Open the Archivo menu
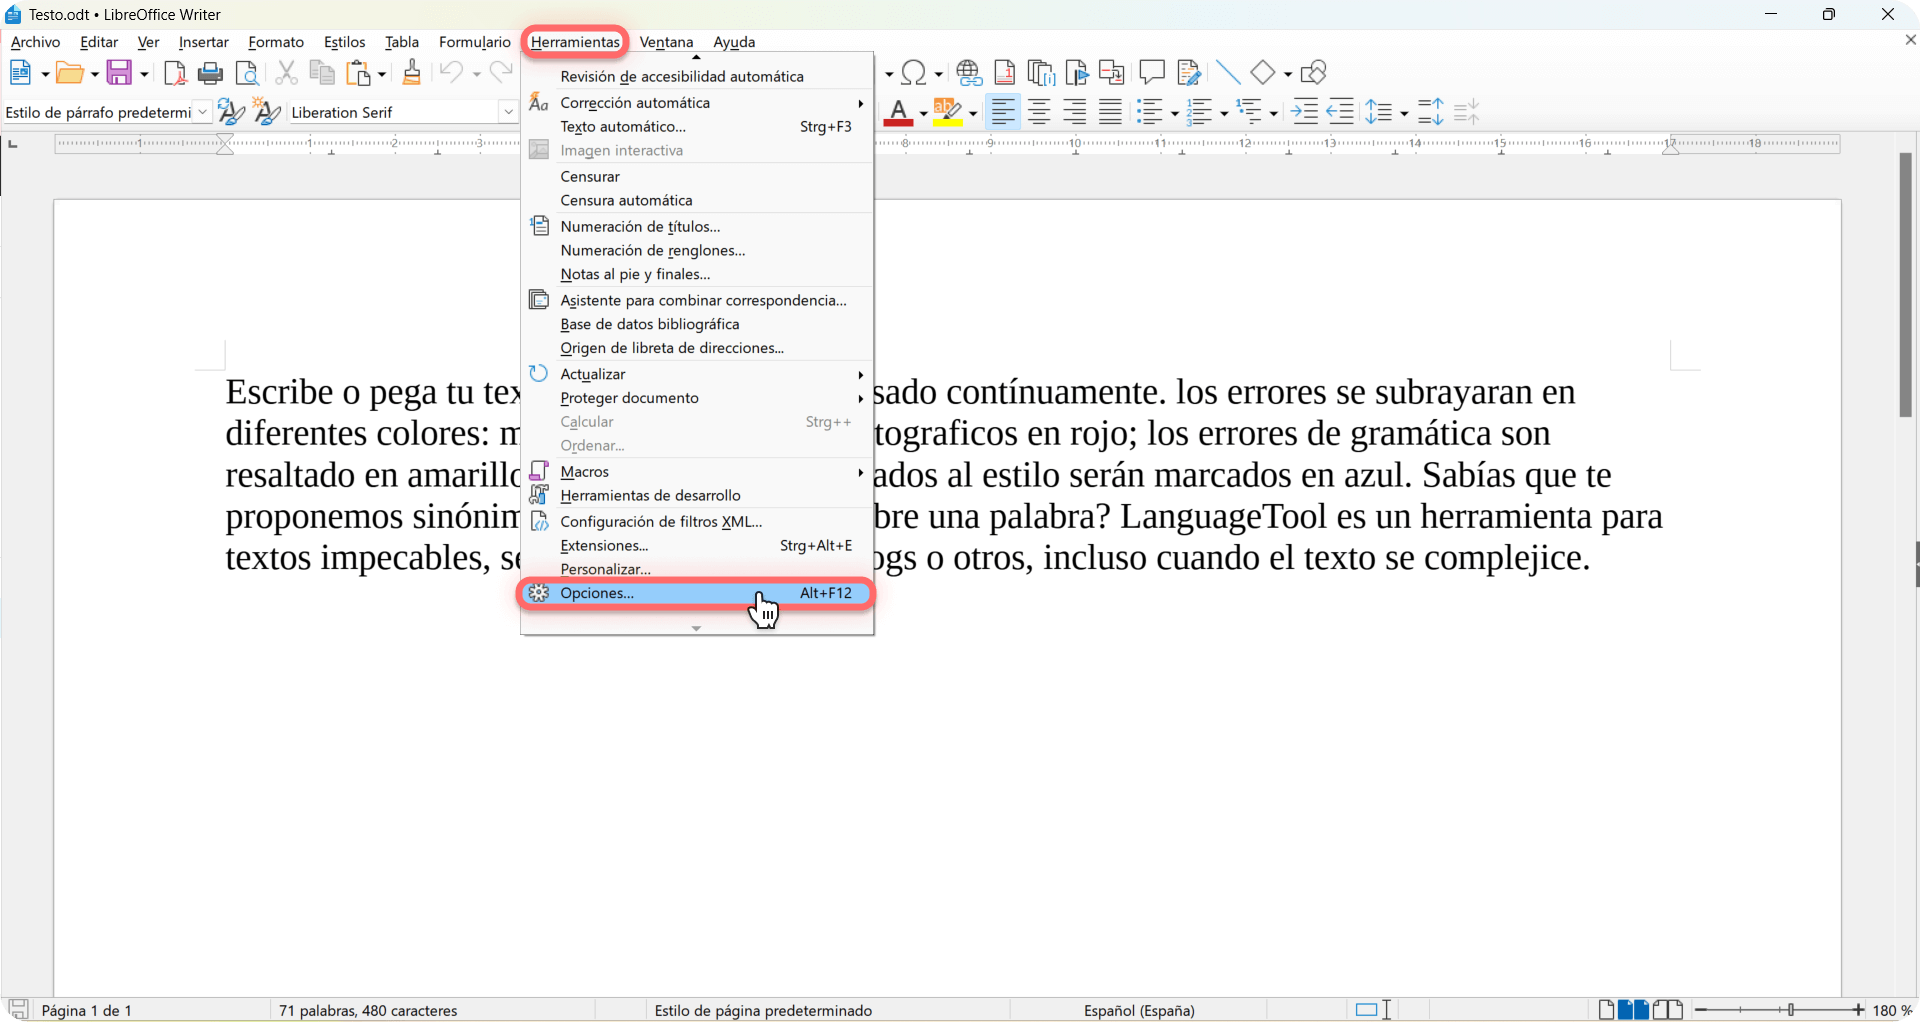 [35, 42]
